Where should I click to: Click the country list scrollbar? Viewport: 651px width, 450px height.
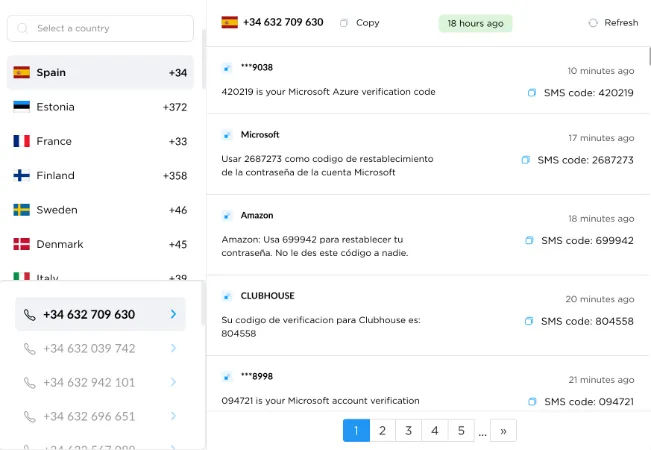pyautogui.click(x=203, y=59)
